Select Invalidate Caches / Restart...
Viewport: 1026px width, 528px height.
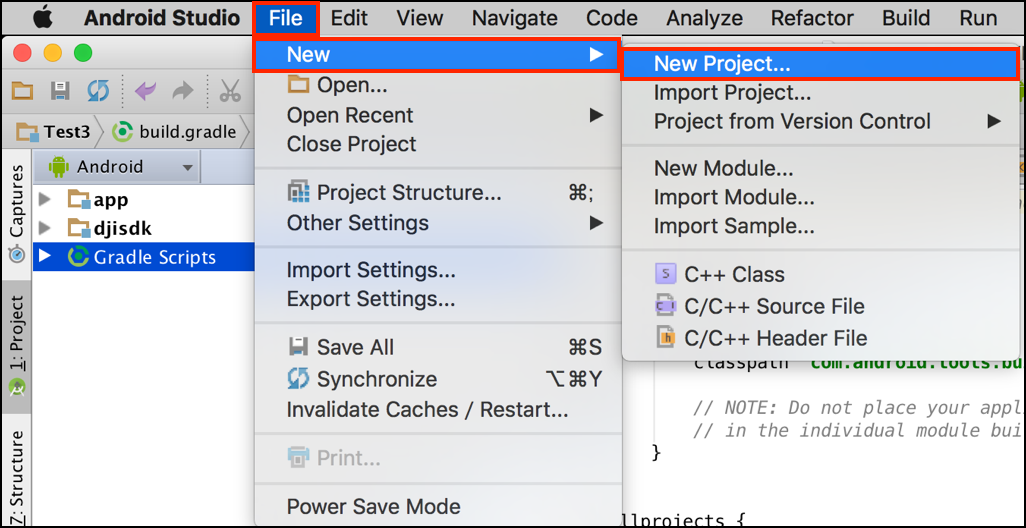point(427,410)
